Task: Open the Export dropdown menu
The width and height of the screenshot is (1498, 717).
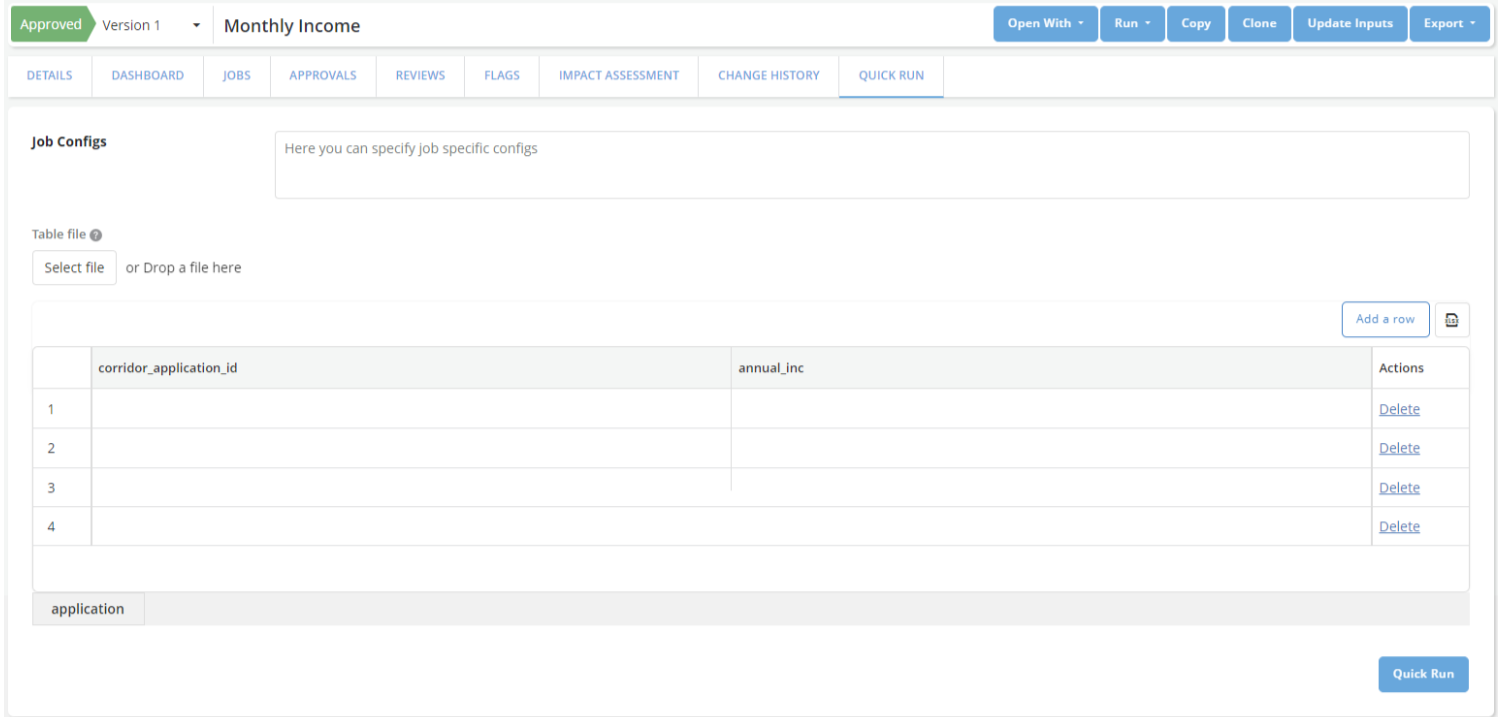Action: [1449, 24]
